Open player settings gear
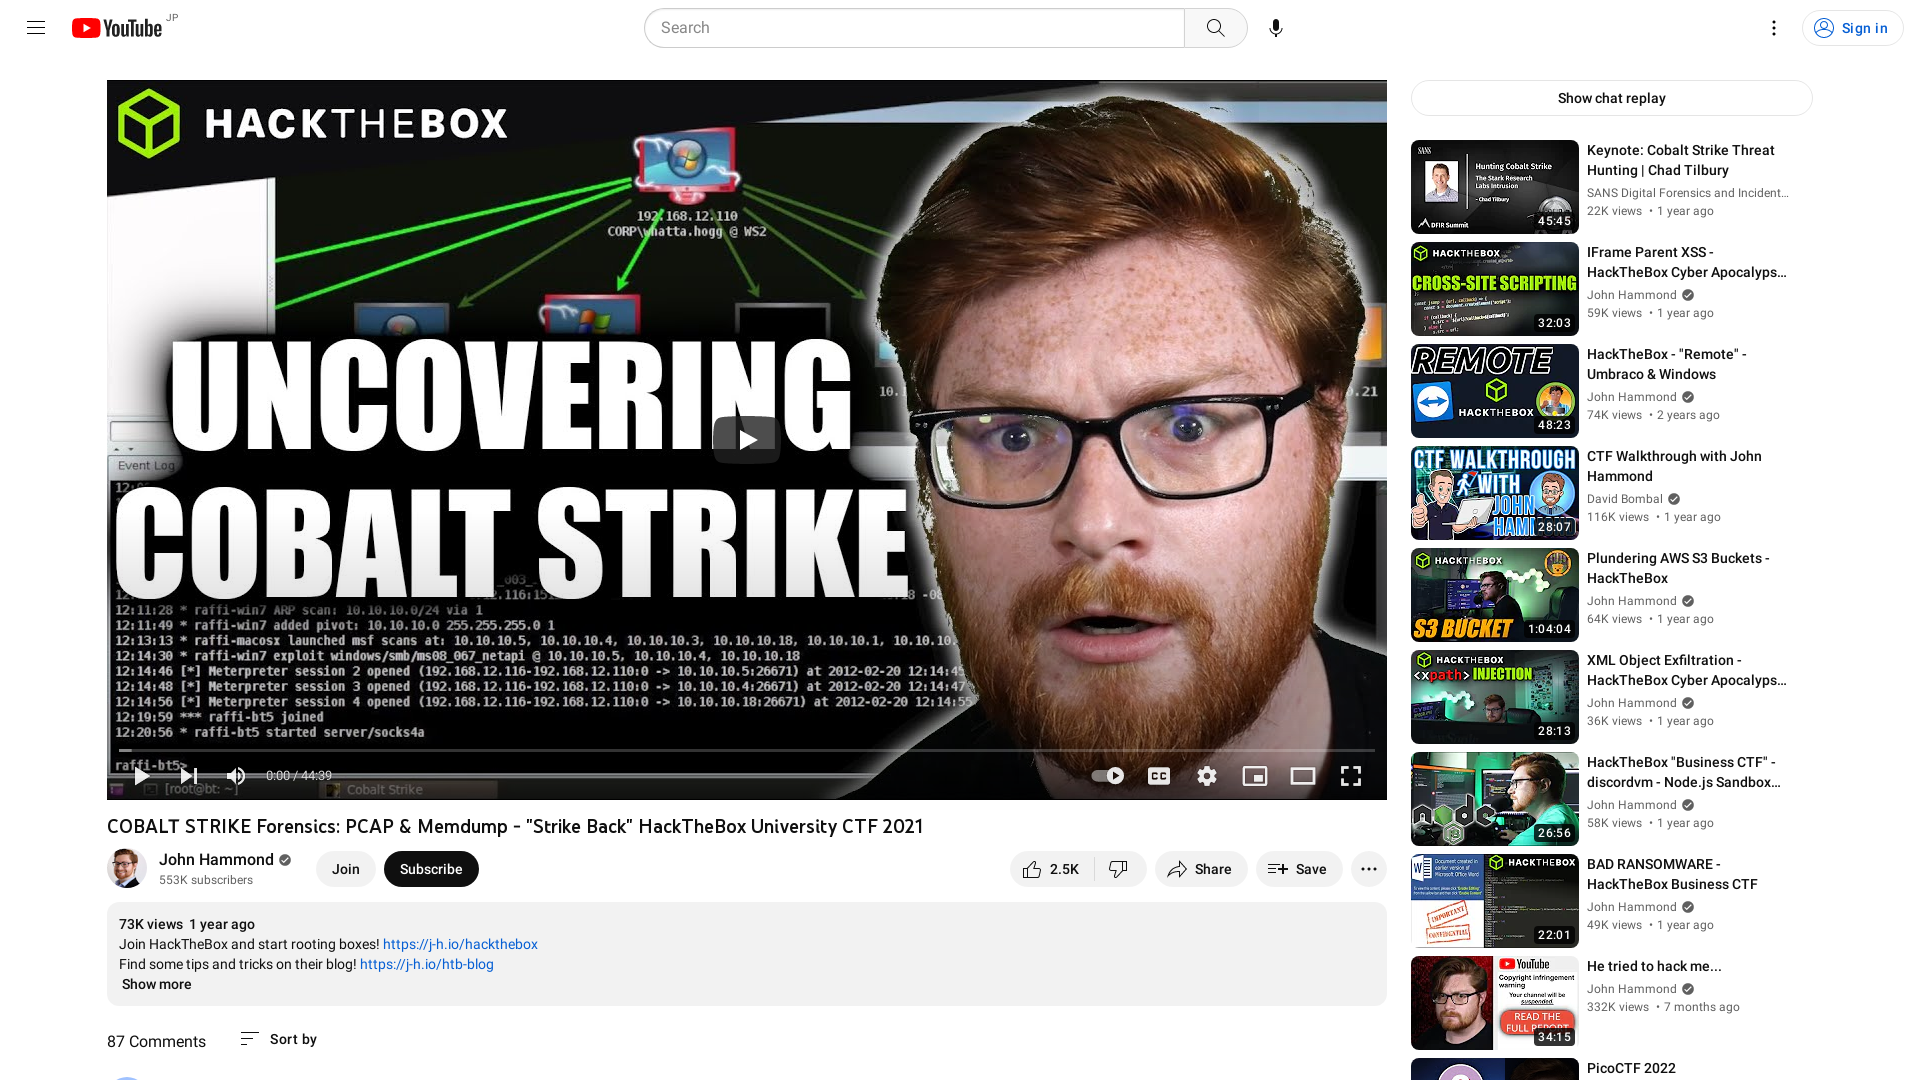 pyautogui.click(x=1207, y=776)
